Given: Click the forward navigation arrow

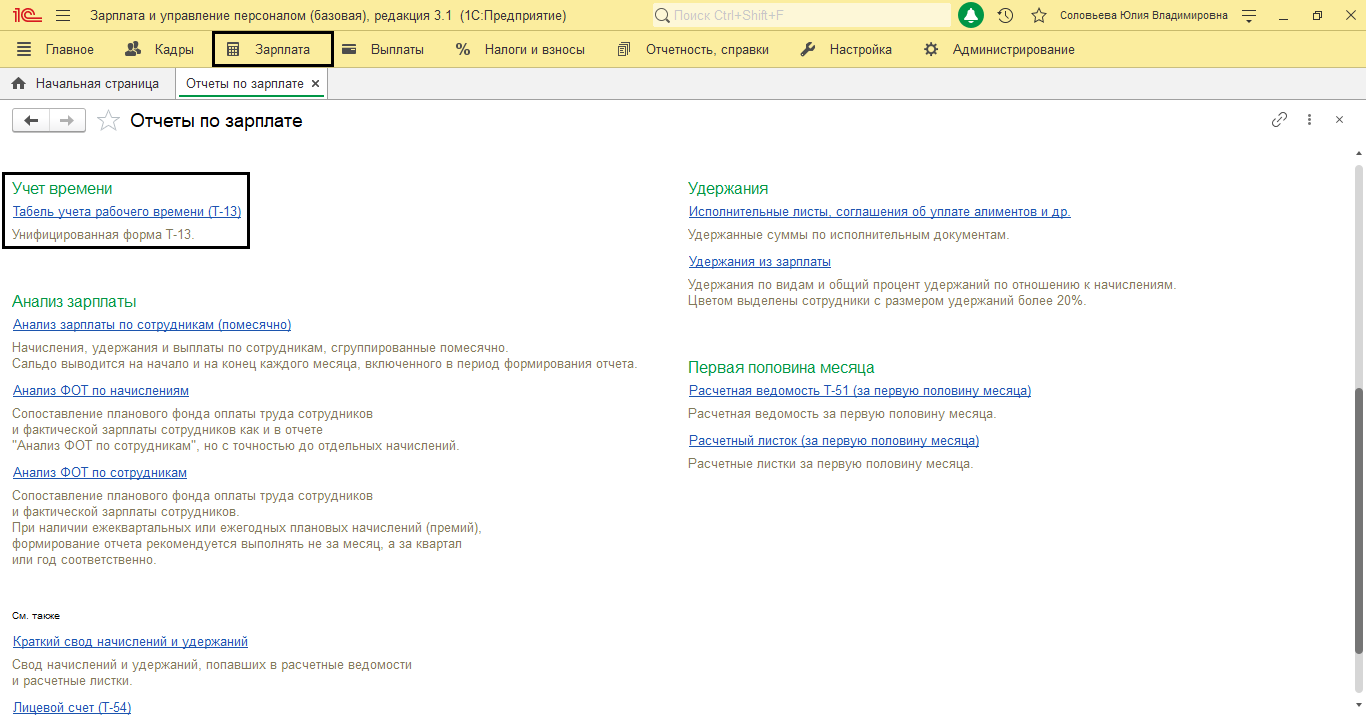Looking at the screenshot, I should pos(67,121).
